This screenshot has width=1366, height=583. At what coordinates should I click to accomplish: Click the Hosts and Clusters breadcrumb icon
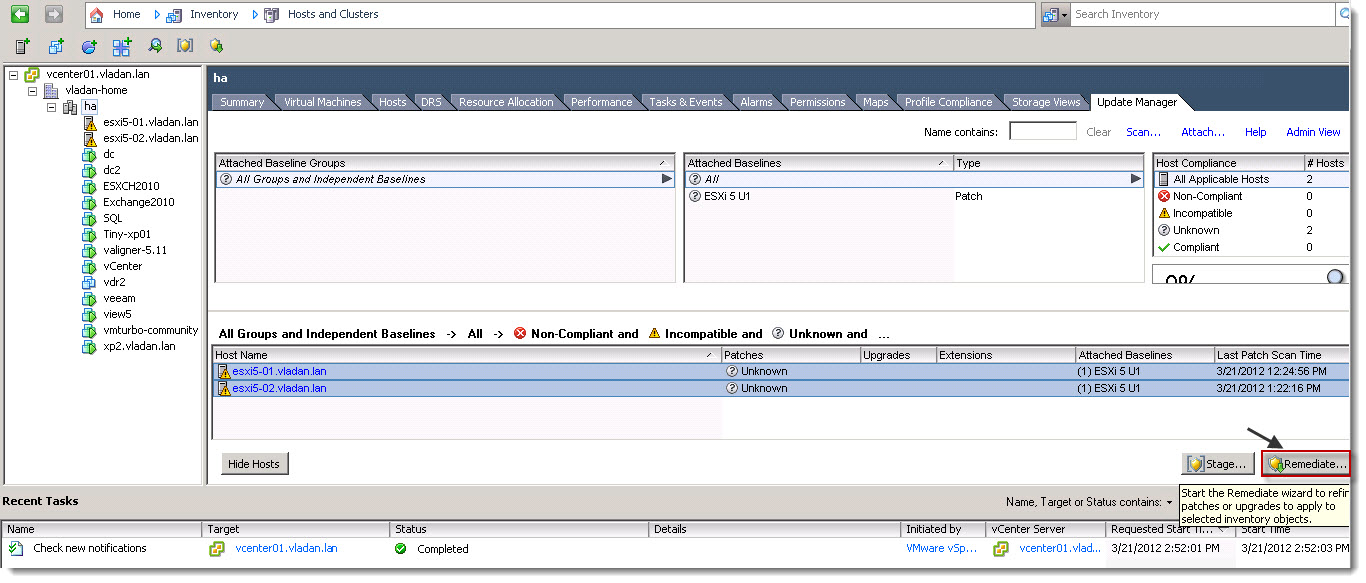coord(271,15)
